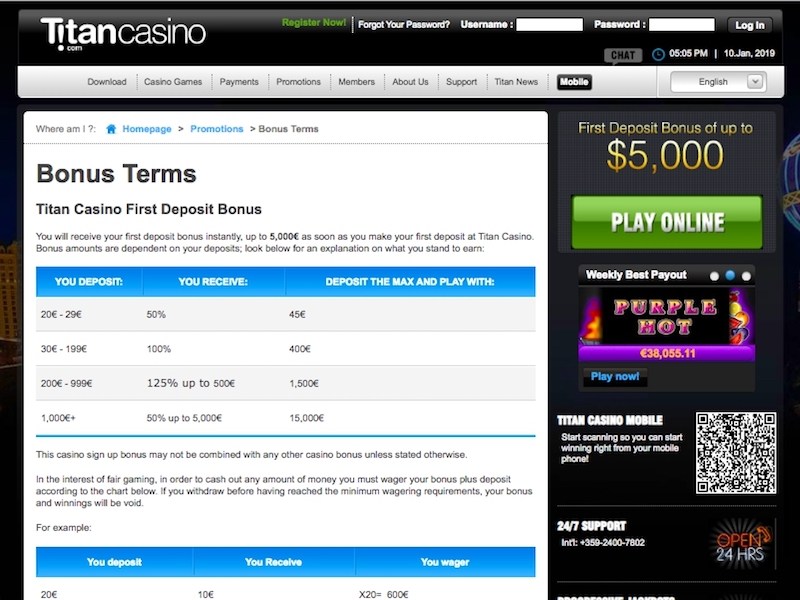Click the Register Now! link
This screenshot has width=800, height=600.
[314, 23]
